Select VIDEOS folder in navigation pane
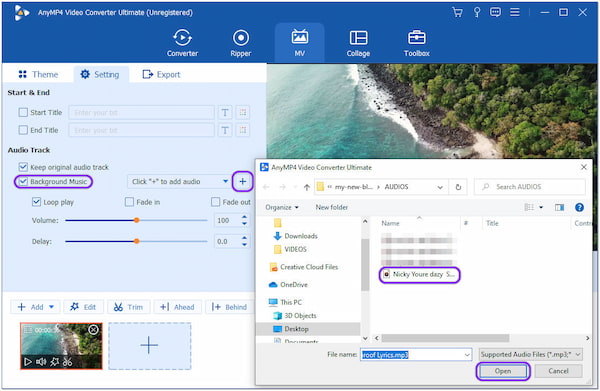The height and width of the screenshot is (391, 600). coord(290,249)
